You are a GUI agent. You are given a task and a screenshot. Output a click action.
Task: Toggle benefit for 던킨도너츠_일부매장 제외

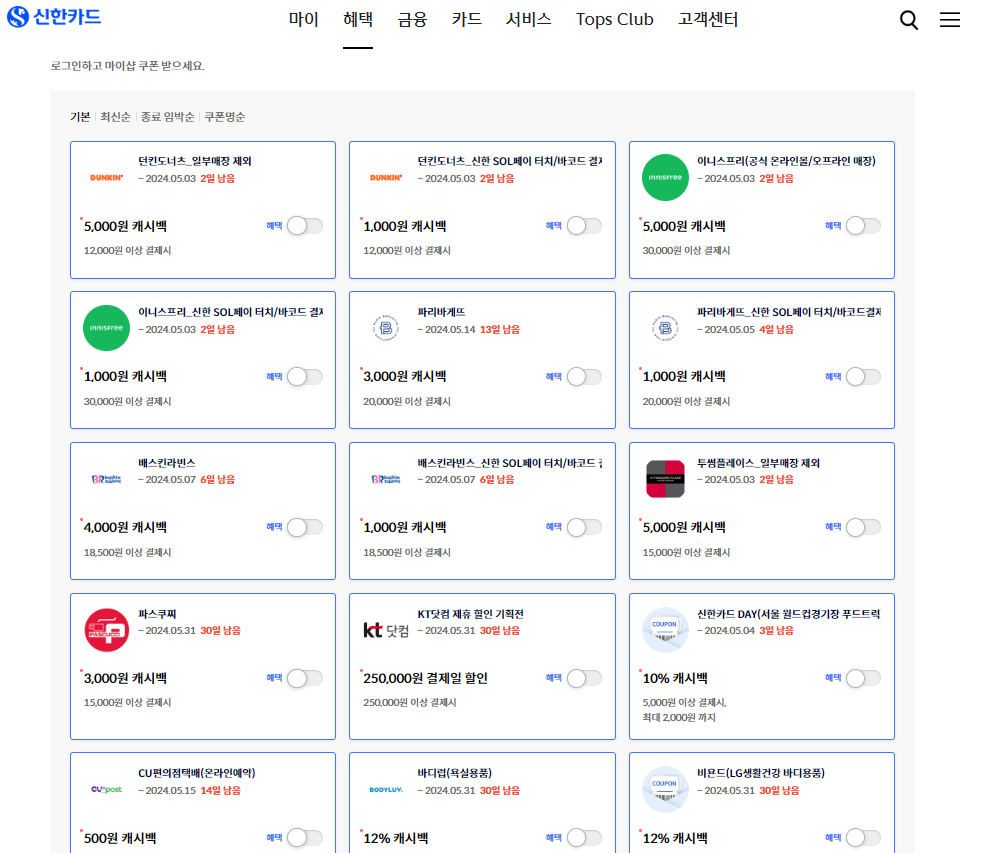coord(305,226)
